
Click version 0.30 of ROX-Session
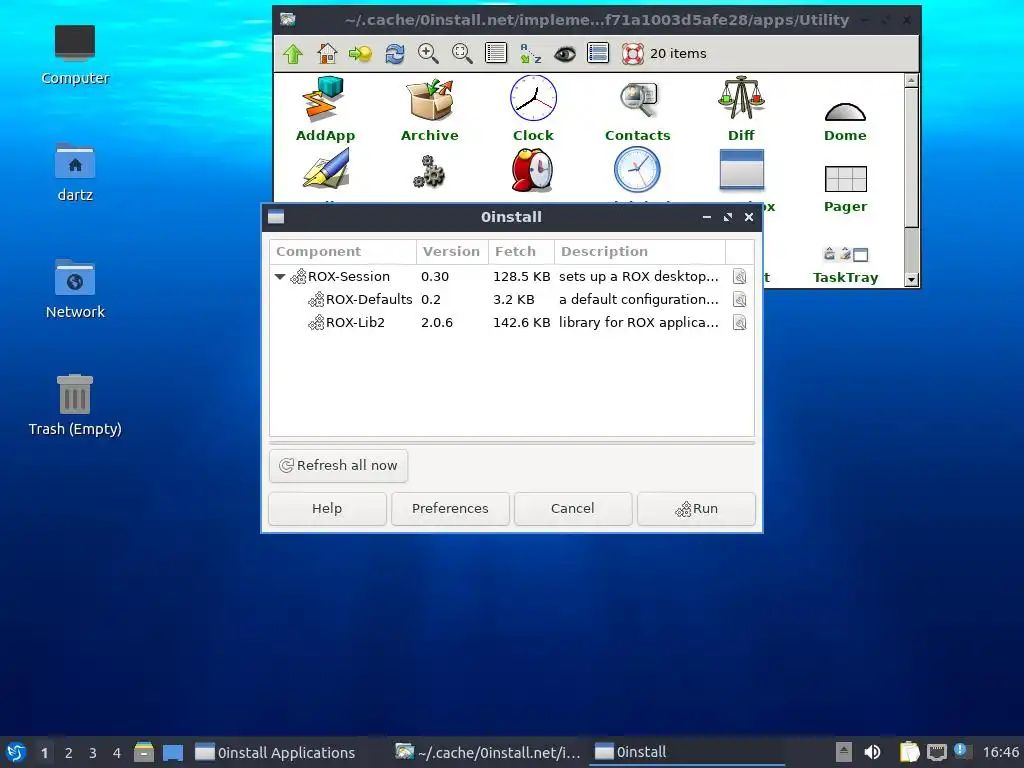click(x=435, y=277)
